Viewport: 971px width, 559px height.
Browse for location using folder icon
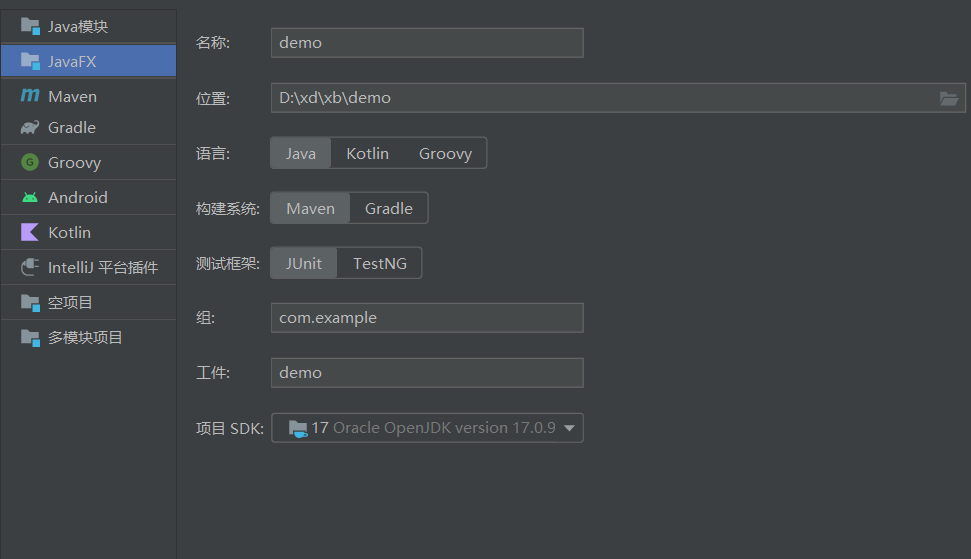coord(949,98)
